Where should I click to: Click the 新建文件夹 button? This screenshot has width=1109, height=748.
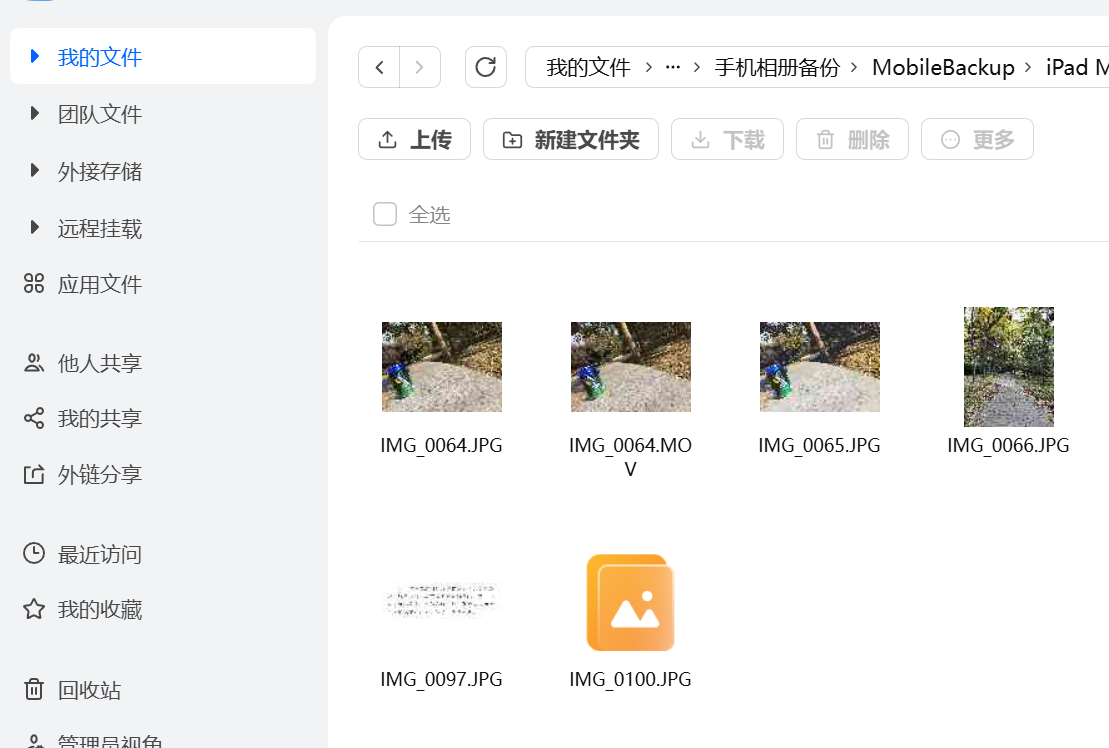tap(571, 139)
